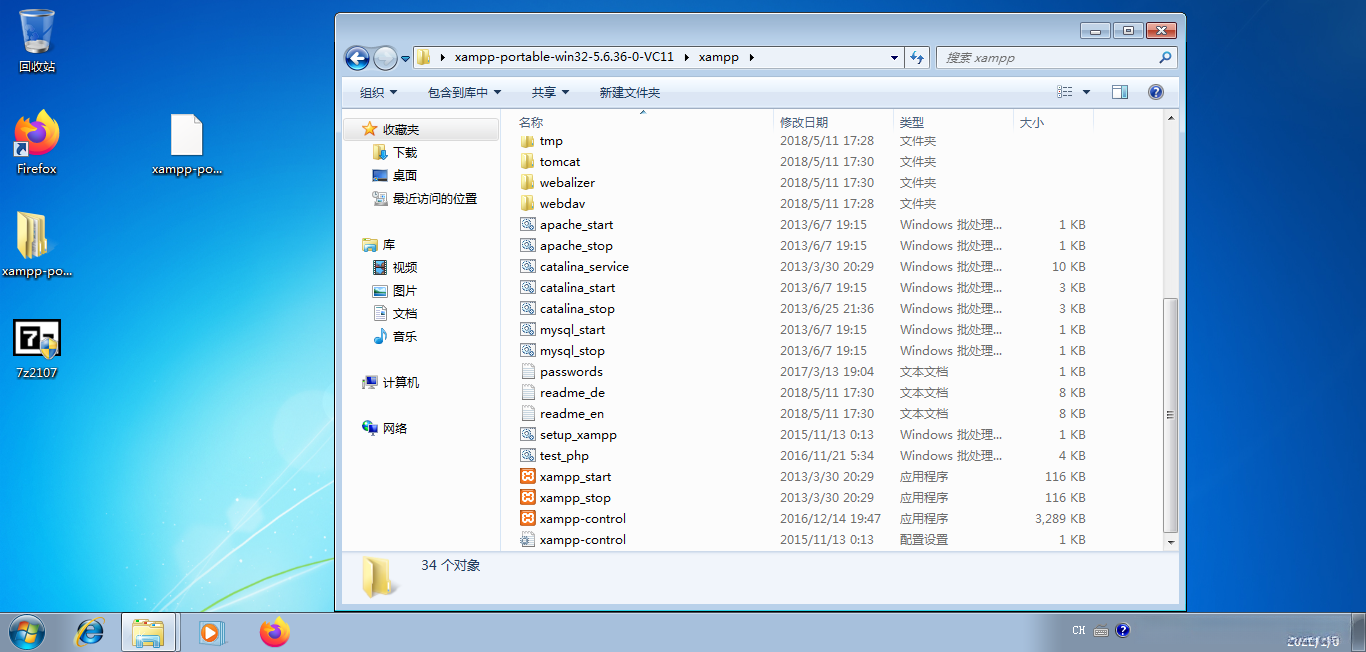The image size is (1366, 652).
Task: Click the search magnifier icon
Action: (1165, 58)
